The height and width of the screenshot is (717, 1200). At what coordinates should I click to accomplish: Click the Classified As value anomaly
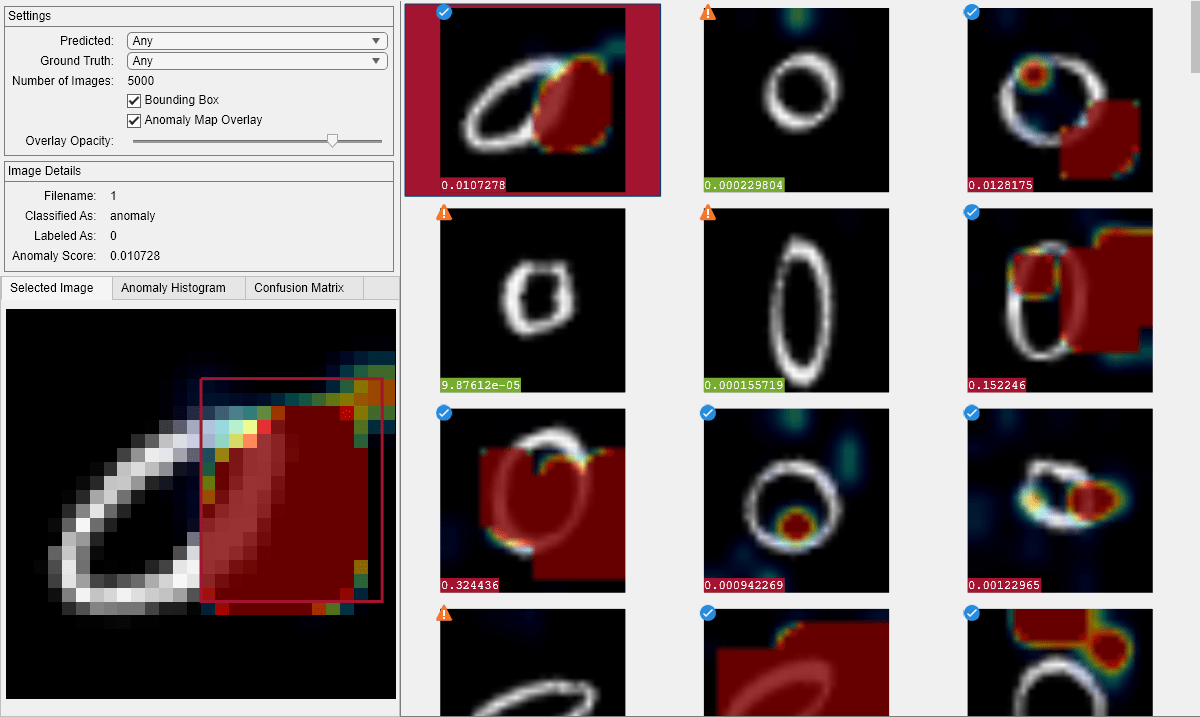(133, 216)
